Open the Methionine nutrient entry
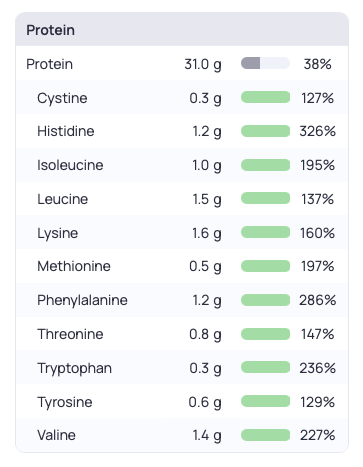The width and height of the screenshot is (363, 467). (182, 266)
